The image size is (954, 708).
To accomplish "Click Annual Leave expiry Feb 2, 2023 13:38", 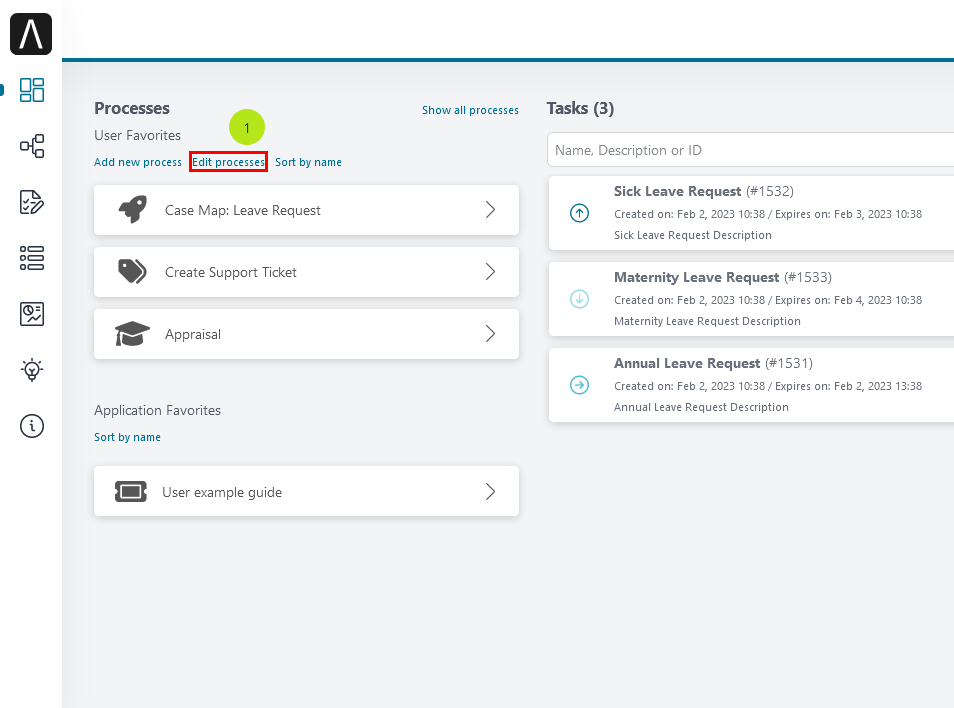I will pos(878,386).
